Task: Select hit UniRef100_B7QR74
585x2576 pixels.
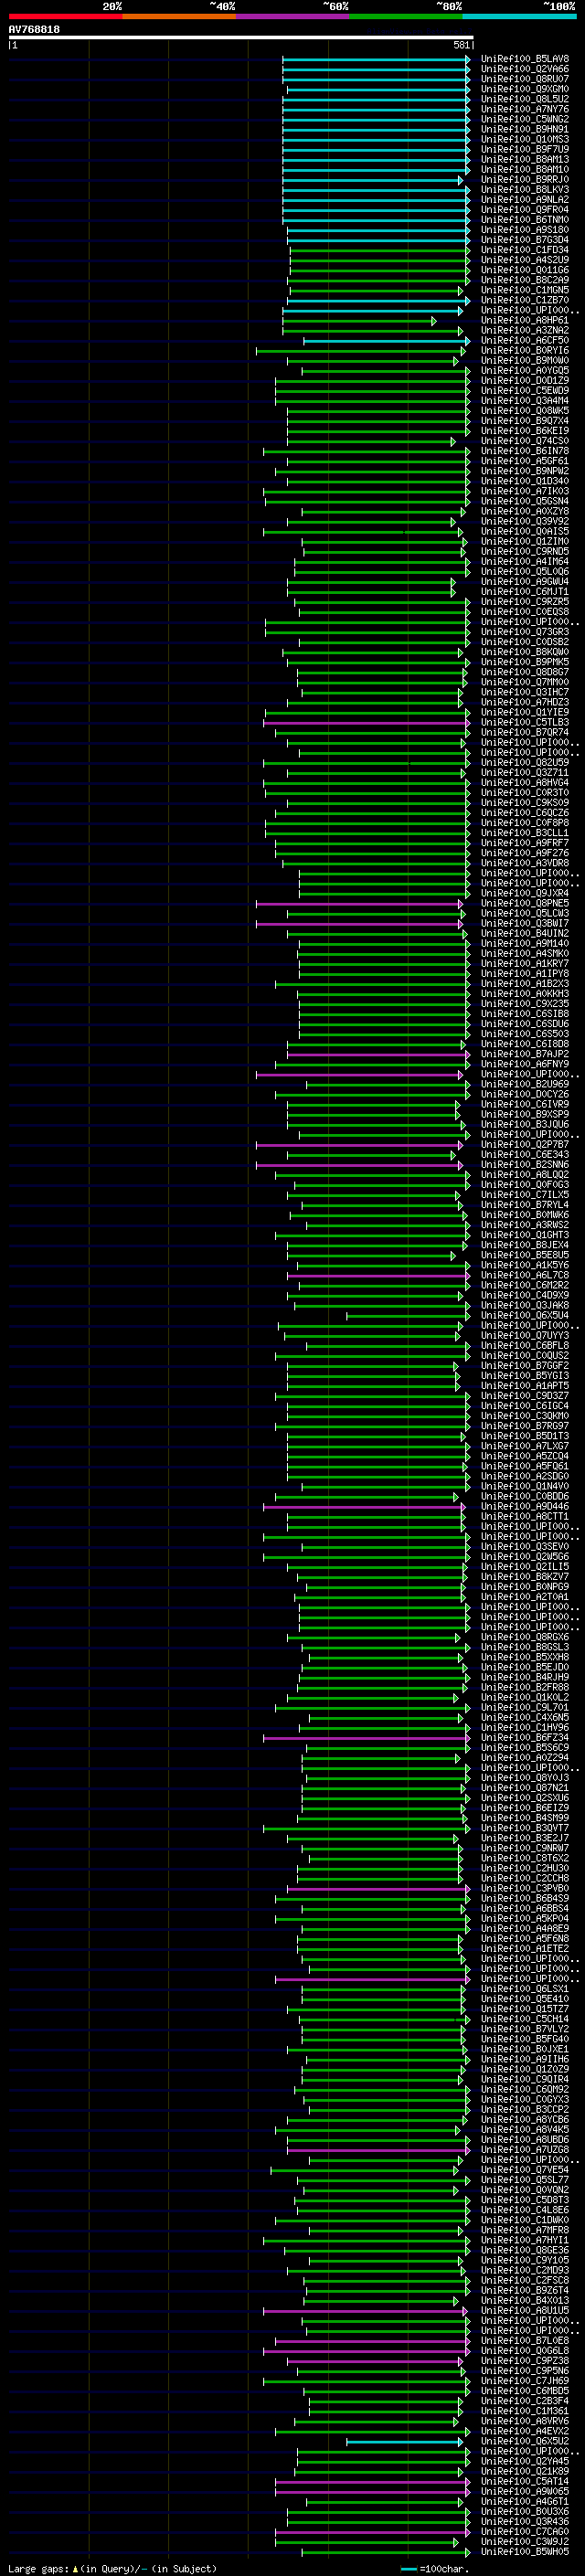Action: click(524, 732)
